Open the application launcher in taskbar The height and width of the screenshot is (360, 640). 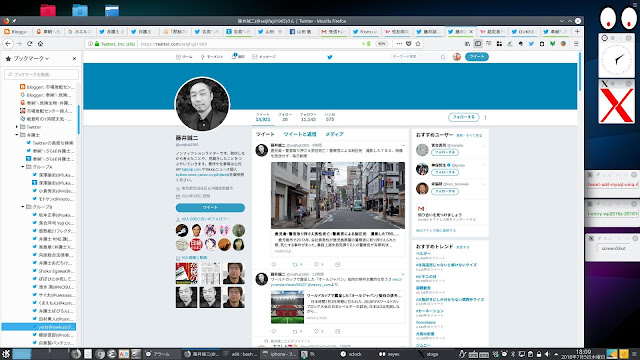click(x=6, y=354)
